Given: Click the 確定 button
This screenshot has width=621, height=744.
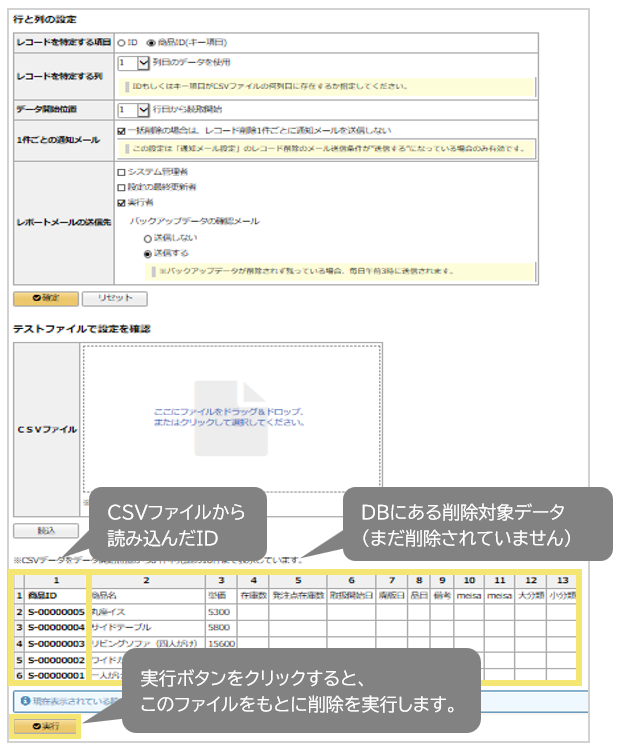Looking at the screenshot, I should tap(45, 298).
